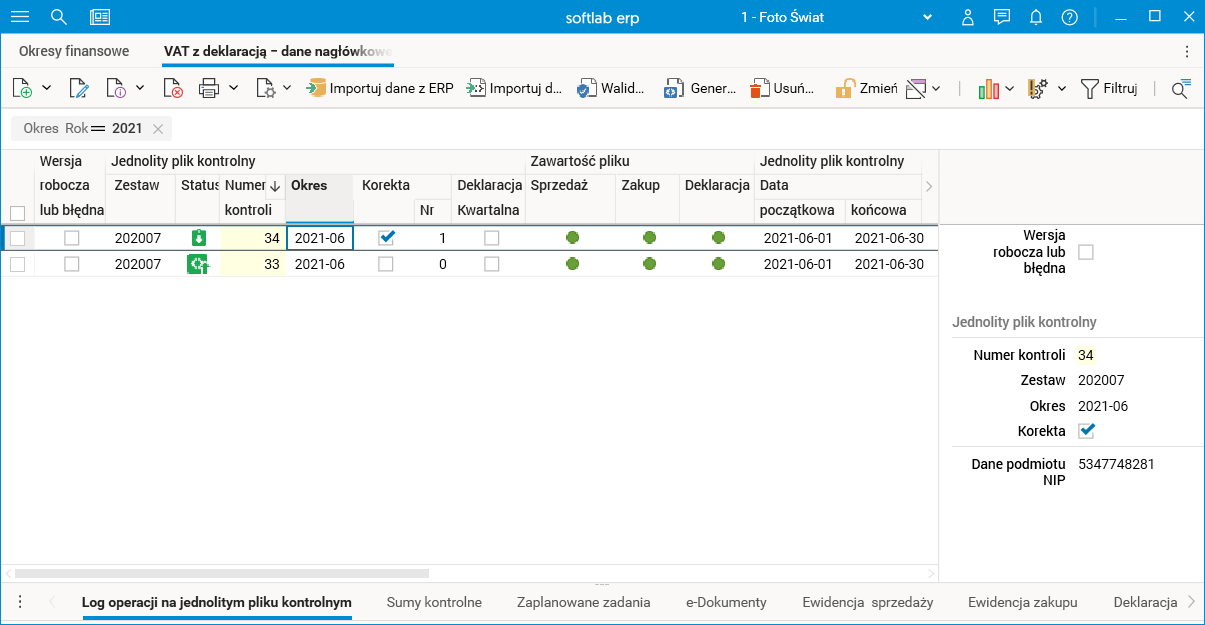Click the Filtruj filter button
1205x625 pixels.
(x=1109, y=88)
